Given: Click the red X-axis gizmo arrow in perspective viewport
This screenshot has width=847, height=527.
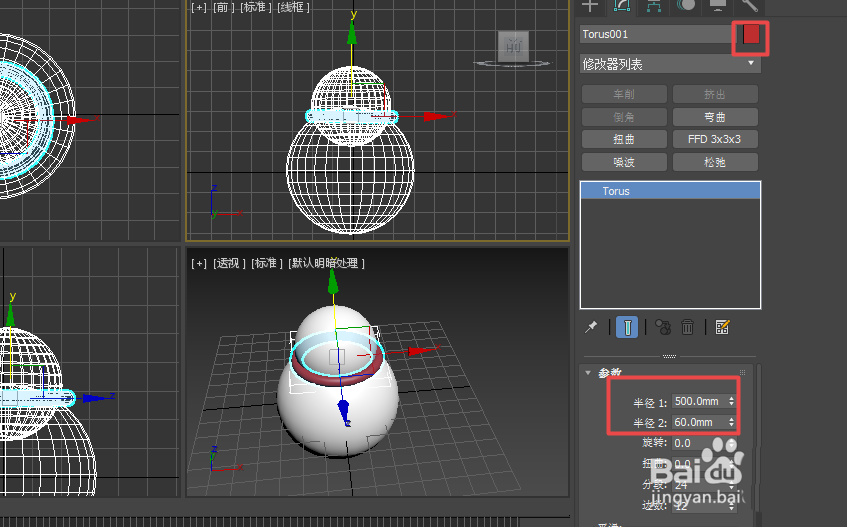Looking at the screenshot, I should click(x=421, y=350).
